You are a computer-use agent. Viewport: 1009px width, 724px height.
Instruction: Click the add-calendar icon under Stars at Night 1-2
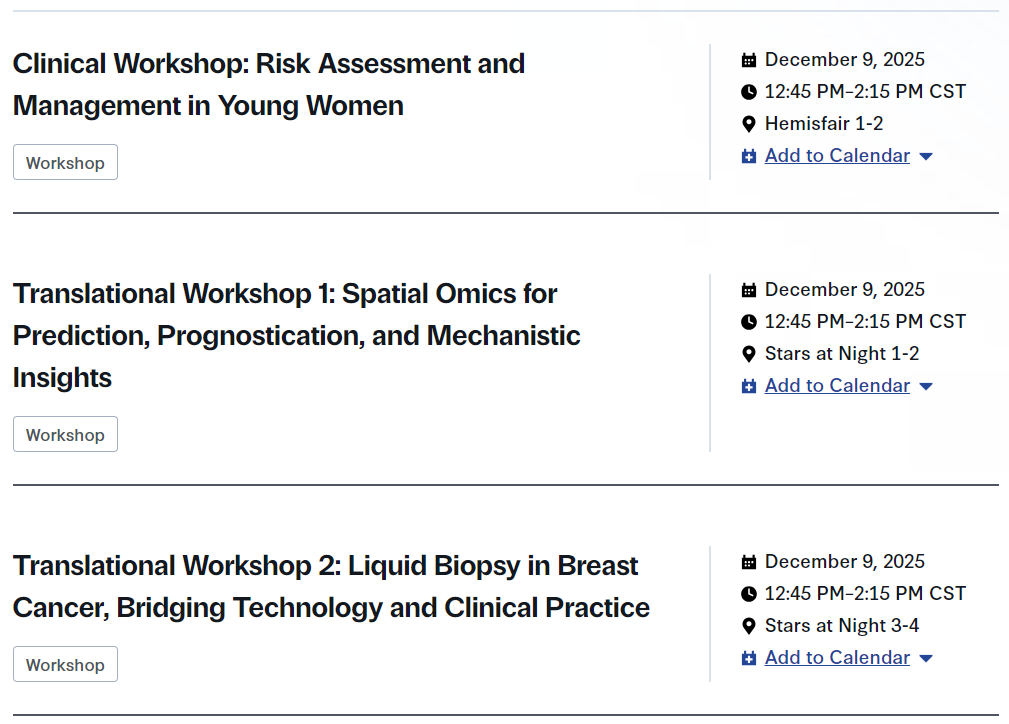click(749, 386)
